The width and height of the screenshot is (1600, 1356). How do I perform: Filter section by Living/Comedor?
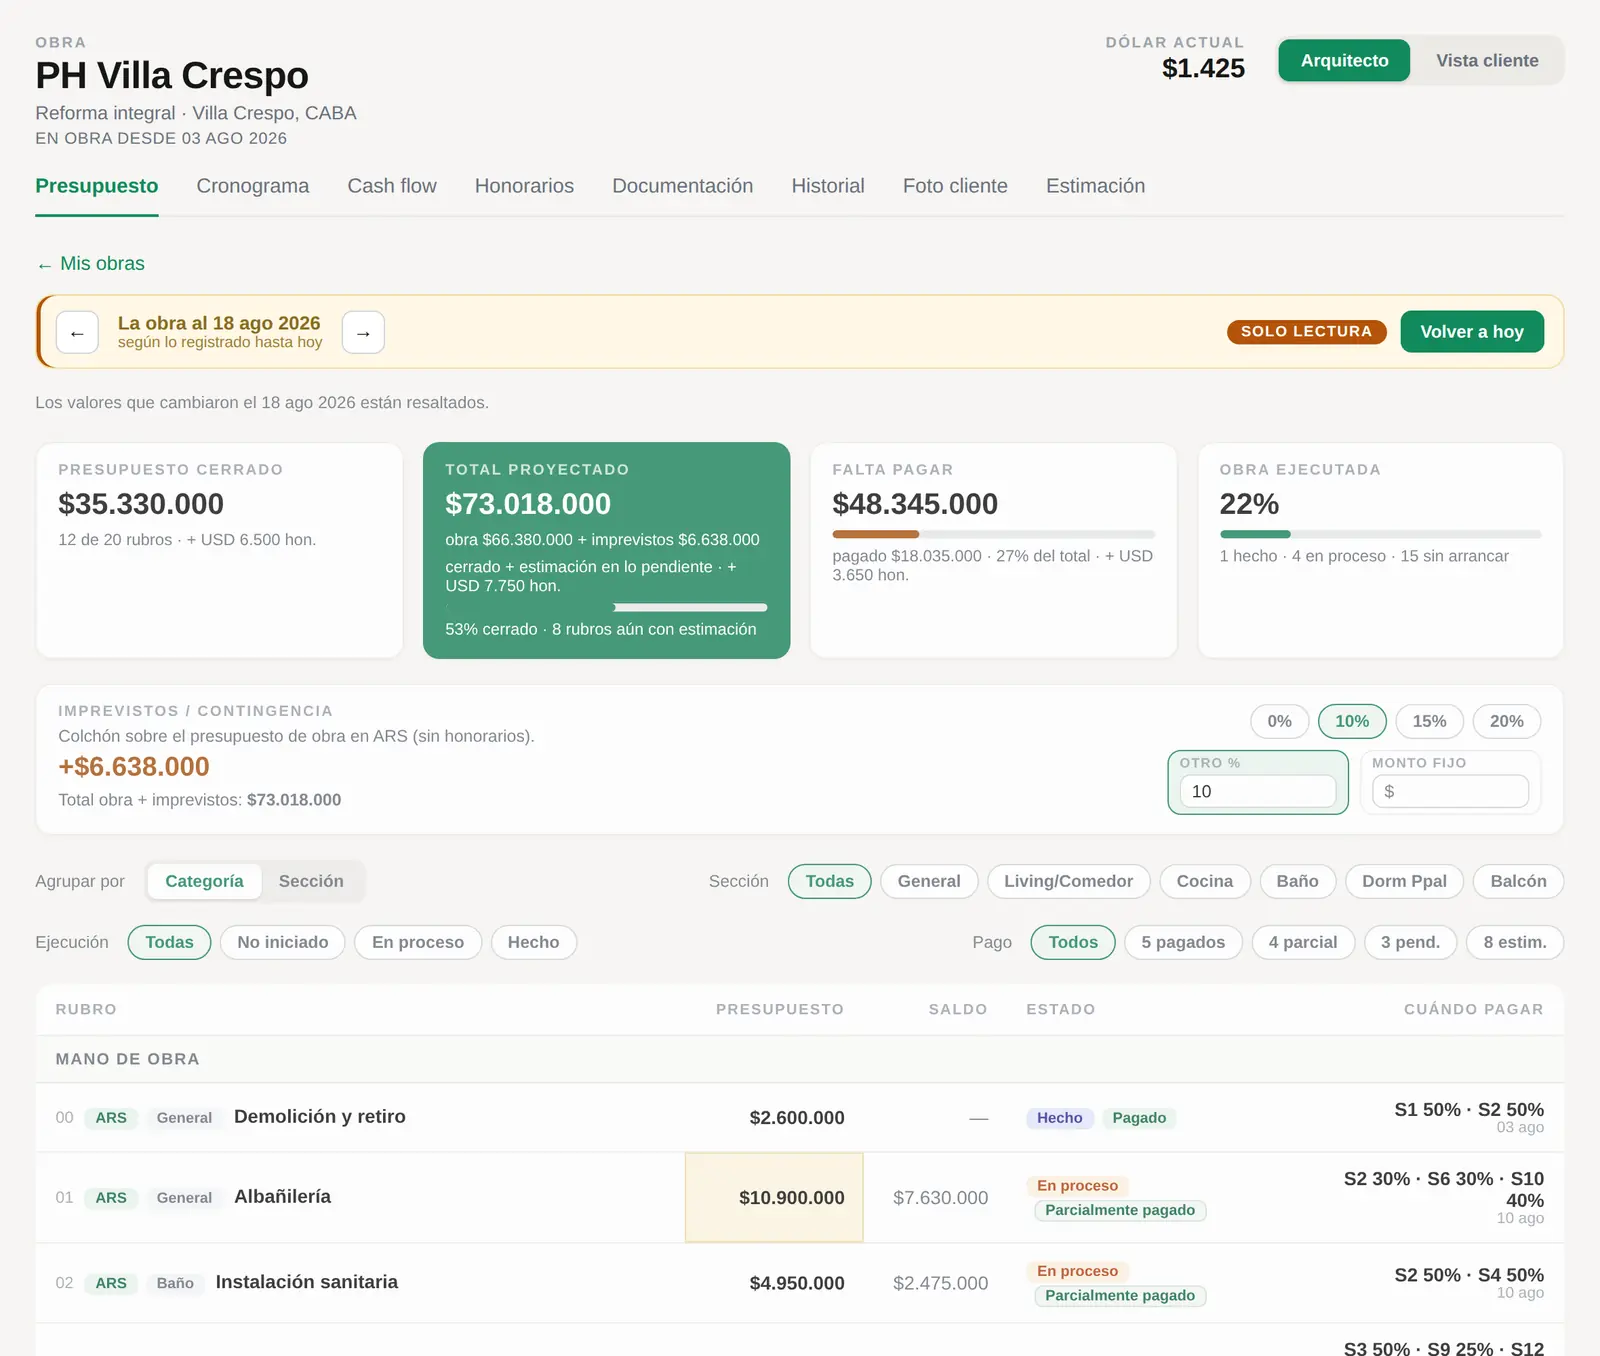point(1068,881)
